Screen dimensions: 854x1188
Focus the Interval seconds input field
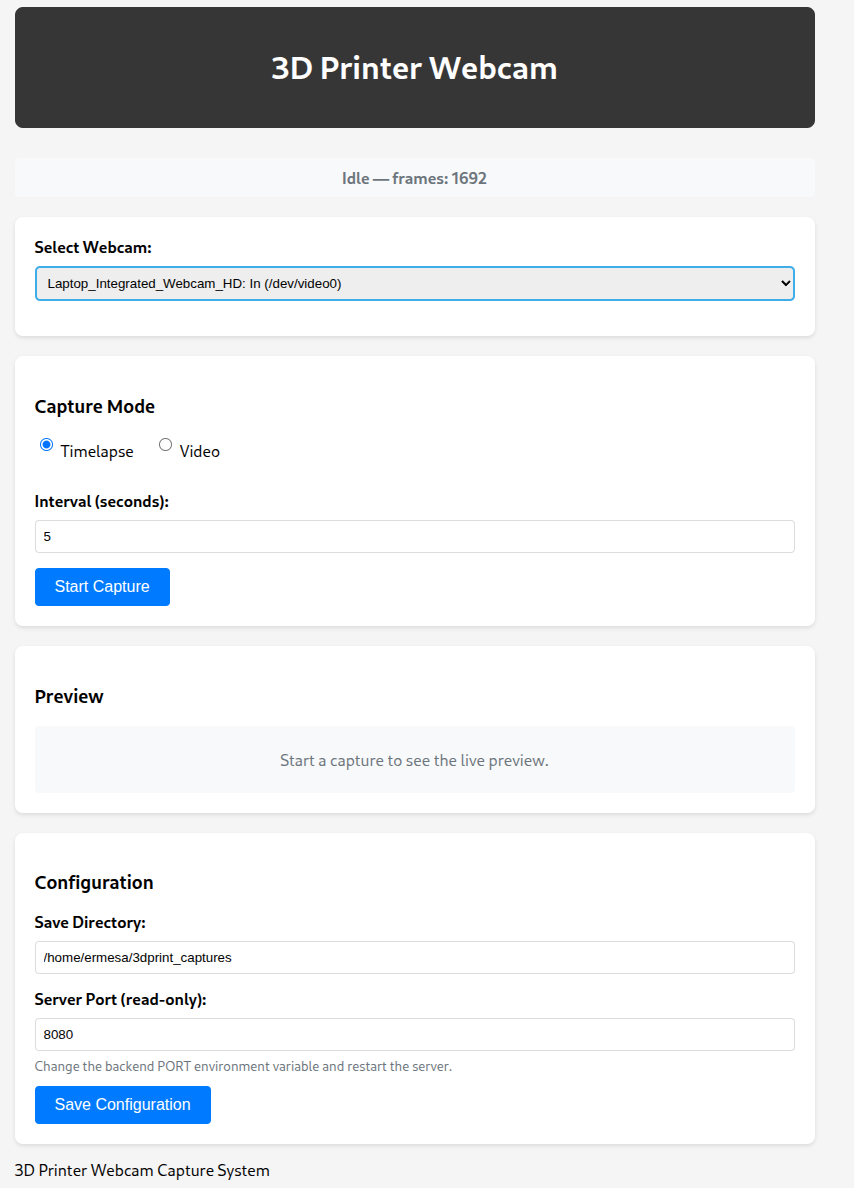414,536
